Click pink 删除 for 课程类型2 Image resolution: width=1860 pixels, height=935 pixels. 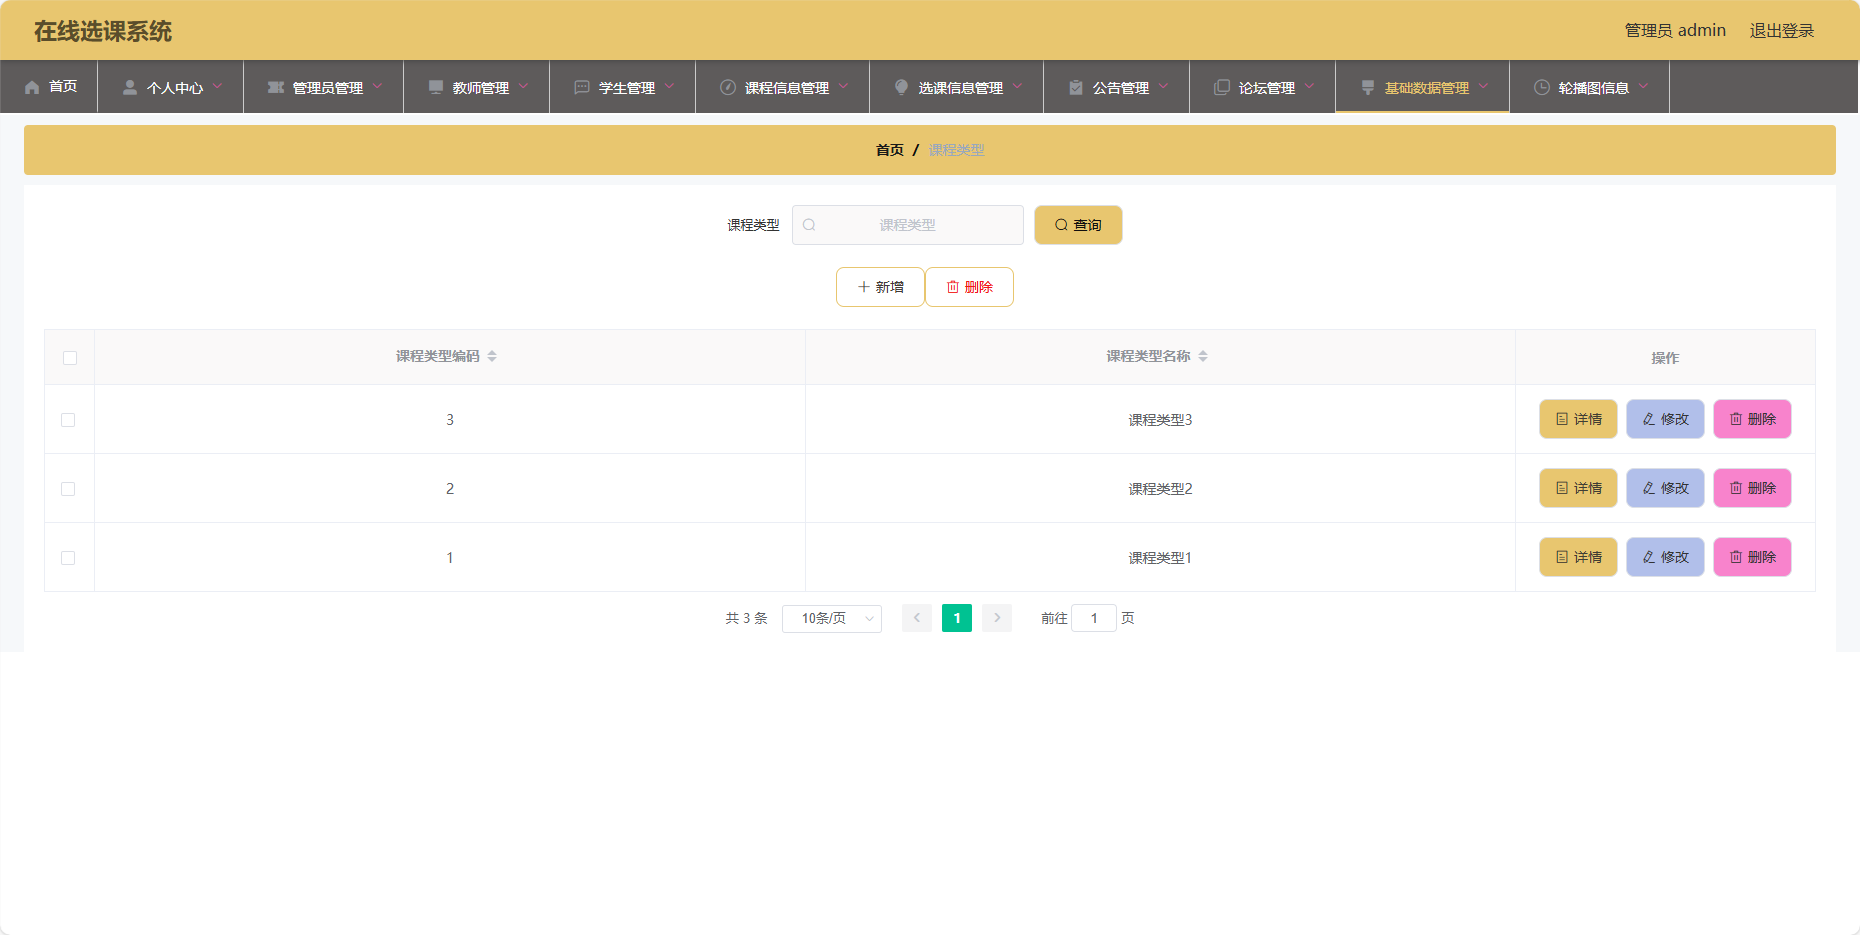(x=1752, y=488)
